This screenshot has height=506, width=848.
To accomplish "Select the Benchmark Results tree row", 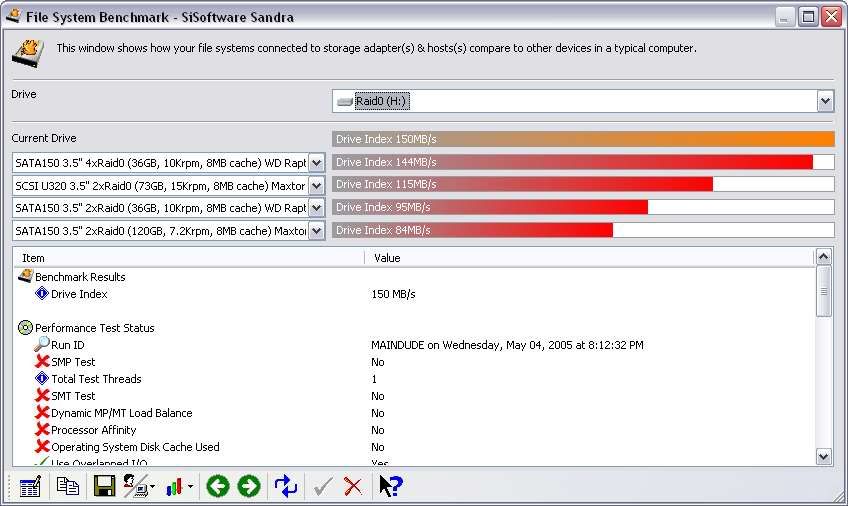I will [x=80, y=277].
